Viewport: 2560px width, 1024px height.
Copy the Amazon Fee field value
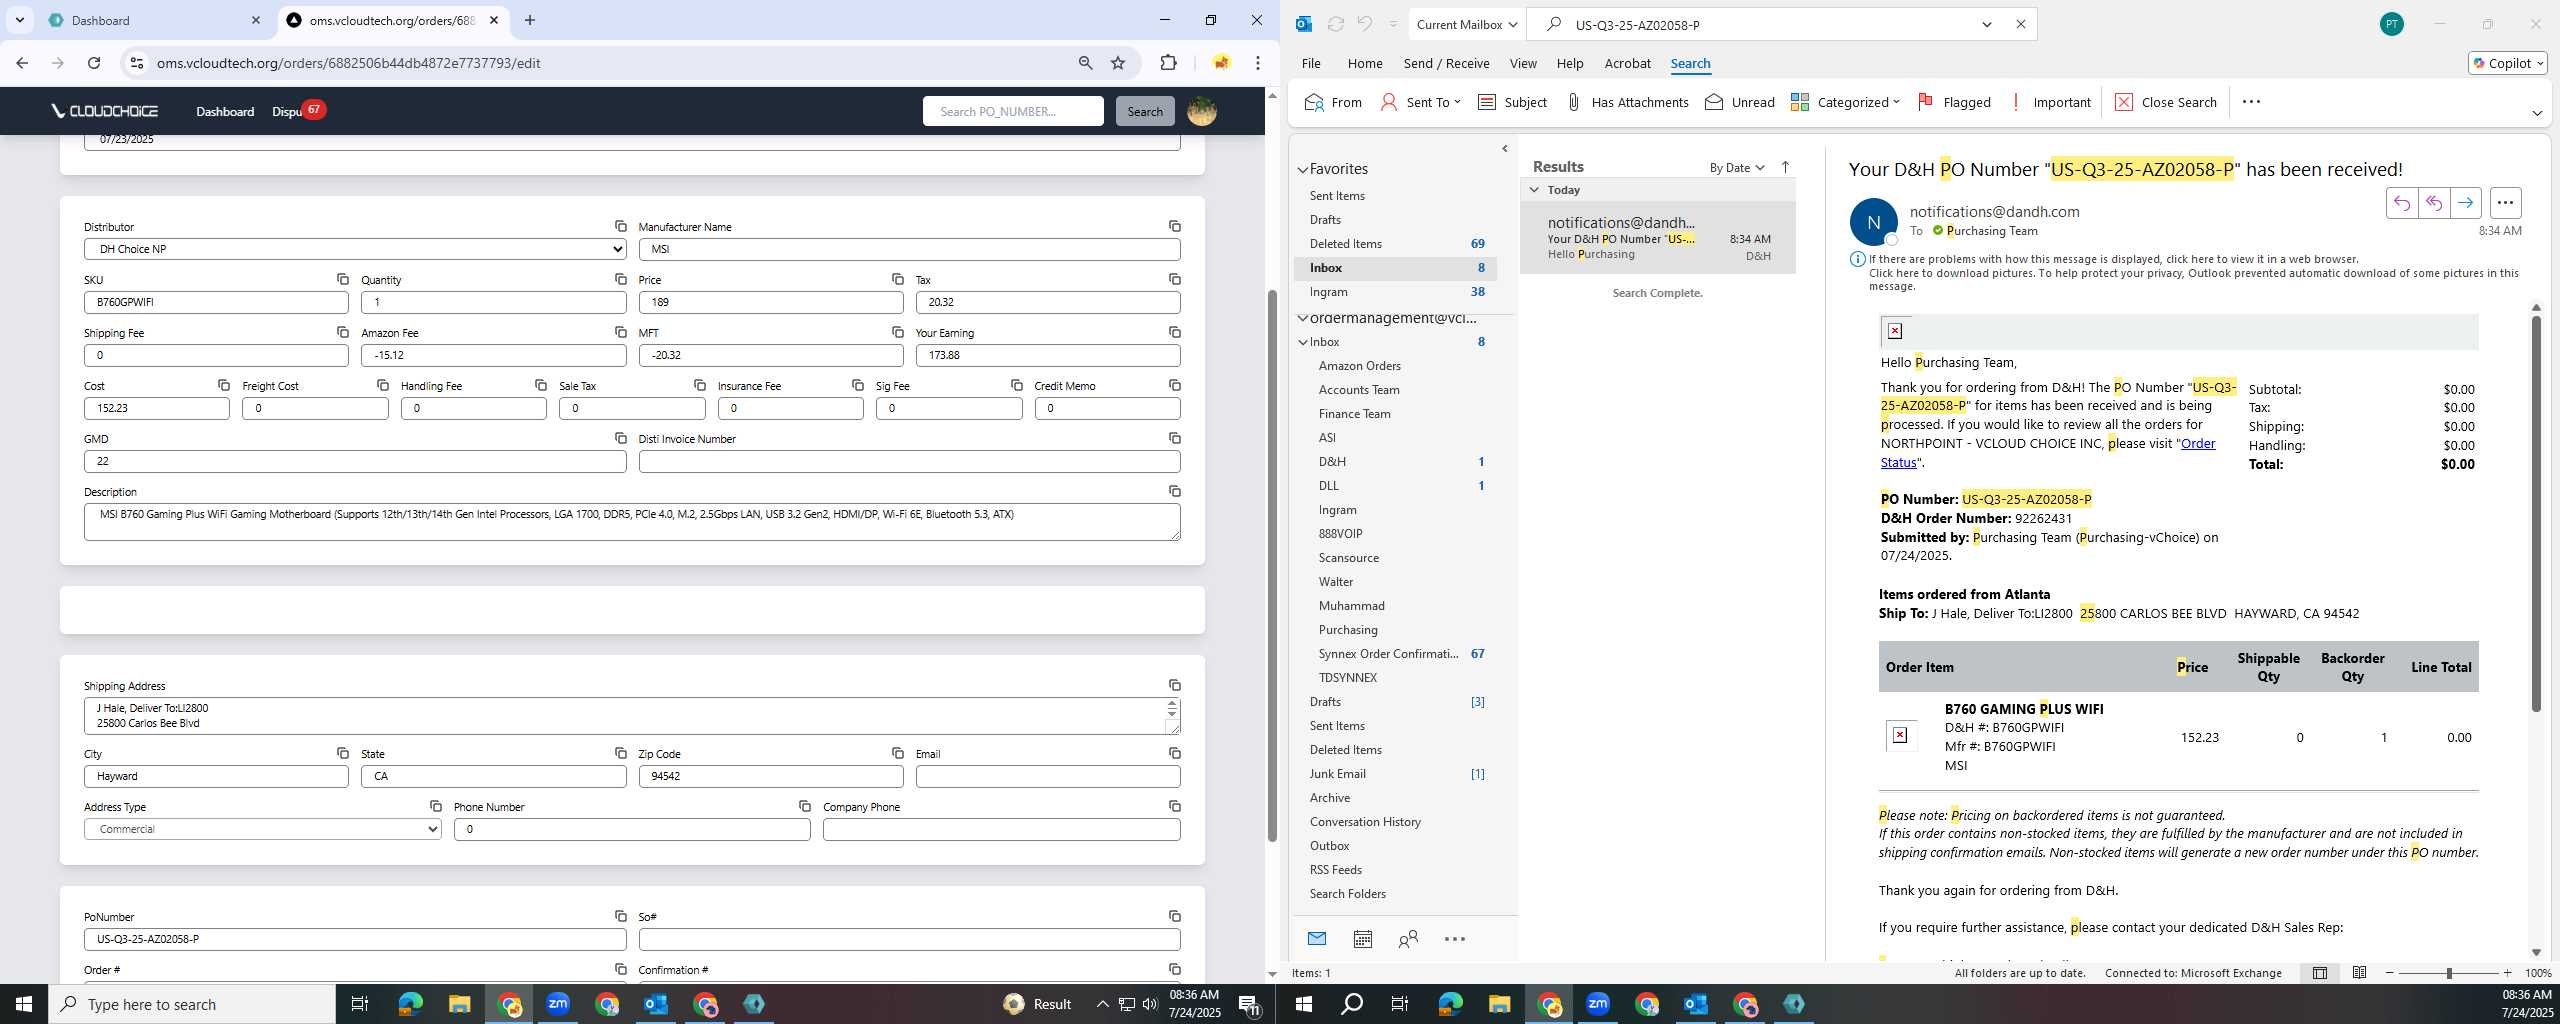[620, 332]
